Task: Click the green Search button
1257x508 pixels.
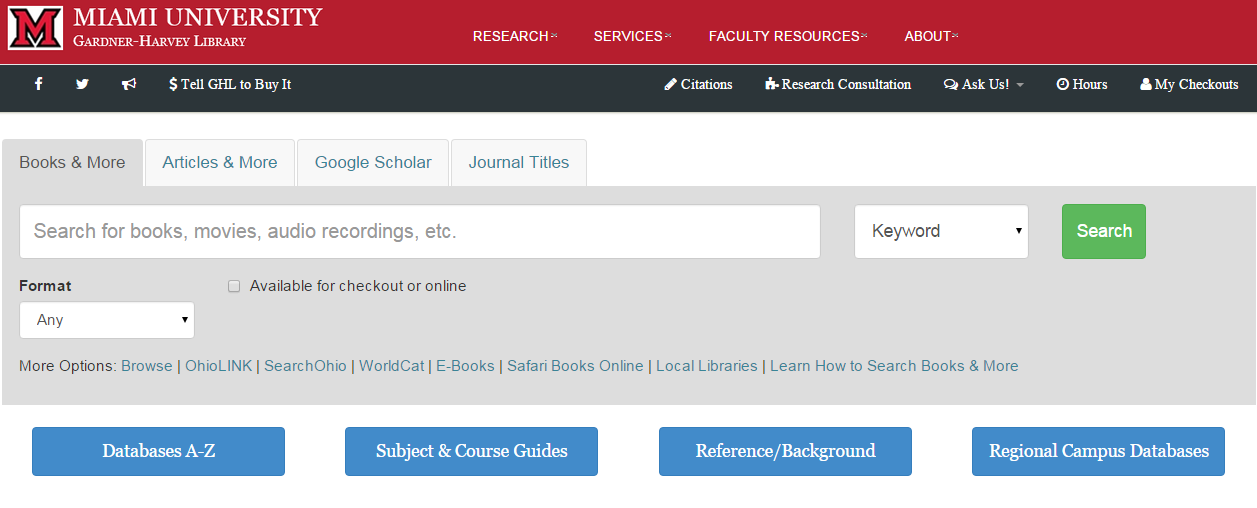Action: pos(1104,231)
